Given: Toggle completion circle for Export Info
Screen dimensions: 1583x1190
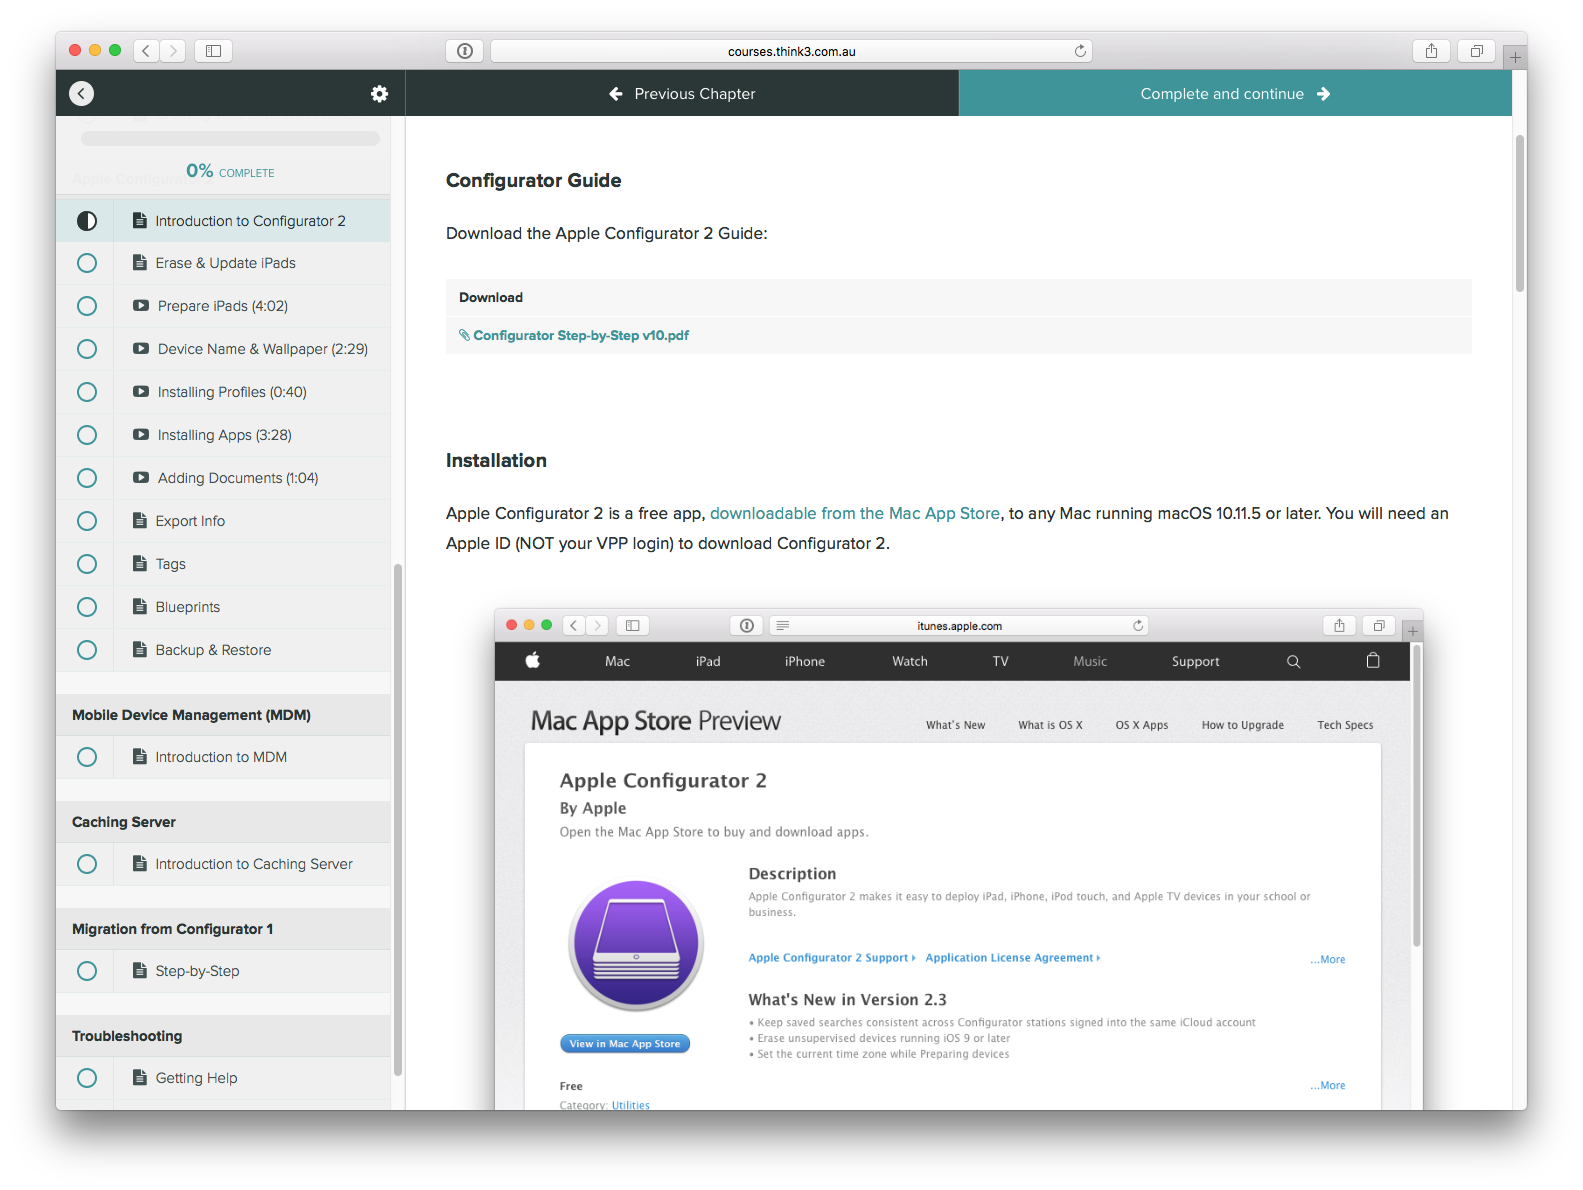Looking at the screenshot, I should click(x=87, y=521).
